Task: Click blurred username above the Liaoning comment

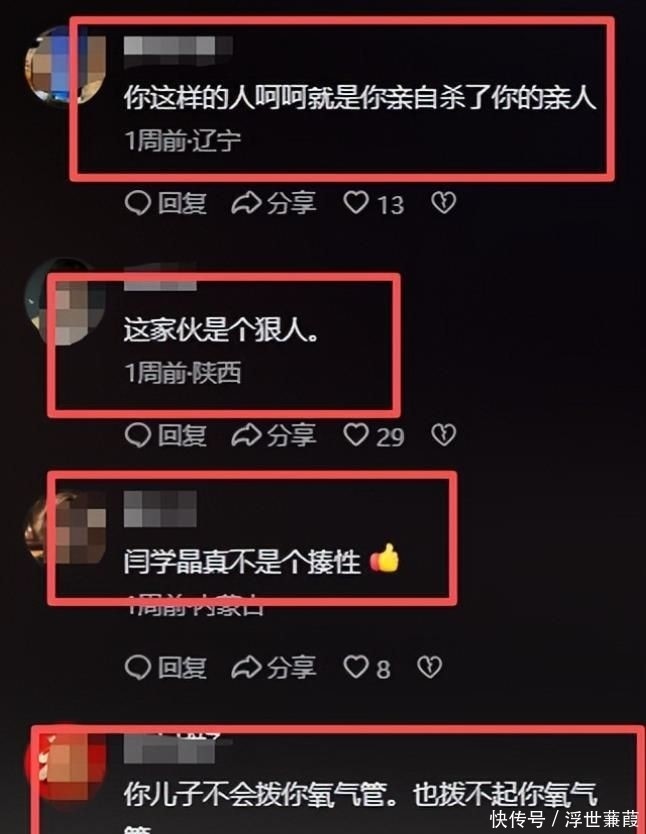Action: (x=178, y=46)
